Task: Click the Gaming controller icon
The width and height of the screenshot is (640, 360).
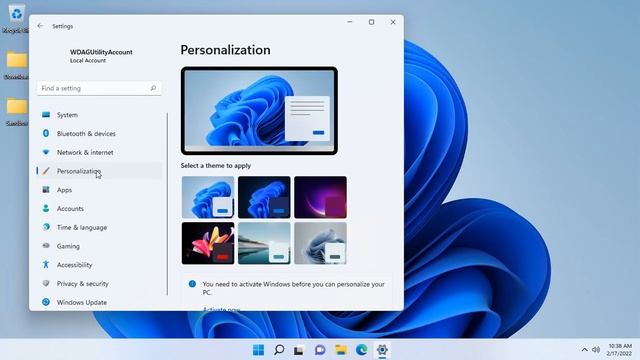Action: [x=46, y=246]
